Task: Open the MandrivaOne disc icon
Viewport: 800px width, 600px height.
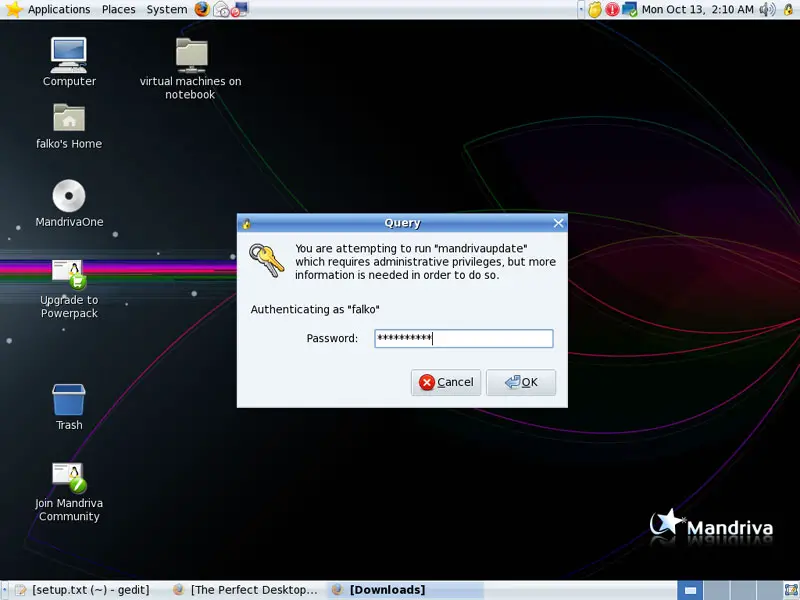Action: [69, 203]
